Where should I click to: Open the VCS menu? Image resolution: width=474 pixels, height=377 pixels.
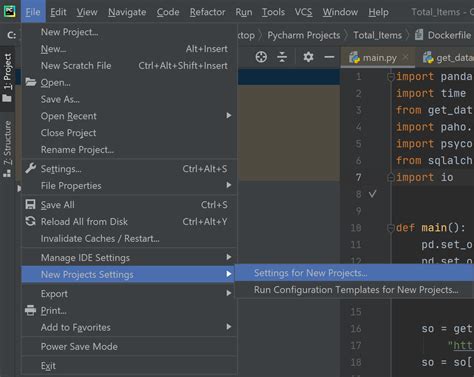click(x=303, y=12)
